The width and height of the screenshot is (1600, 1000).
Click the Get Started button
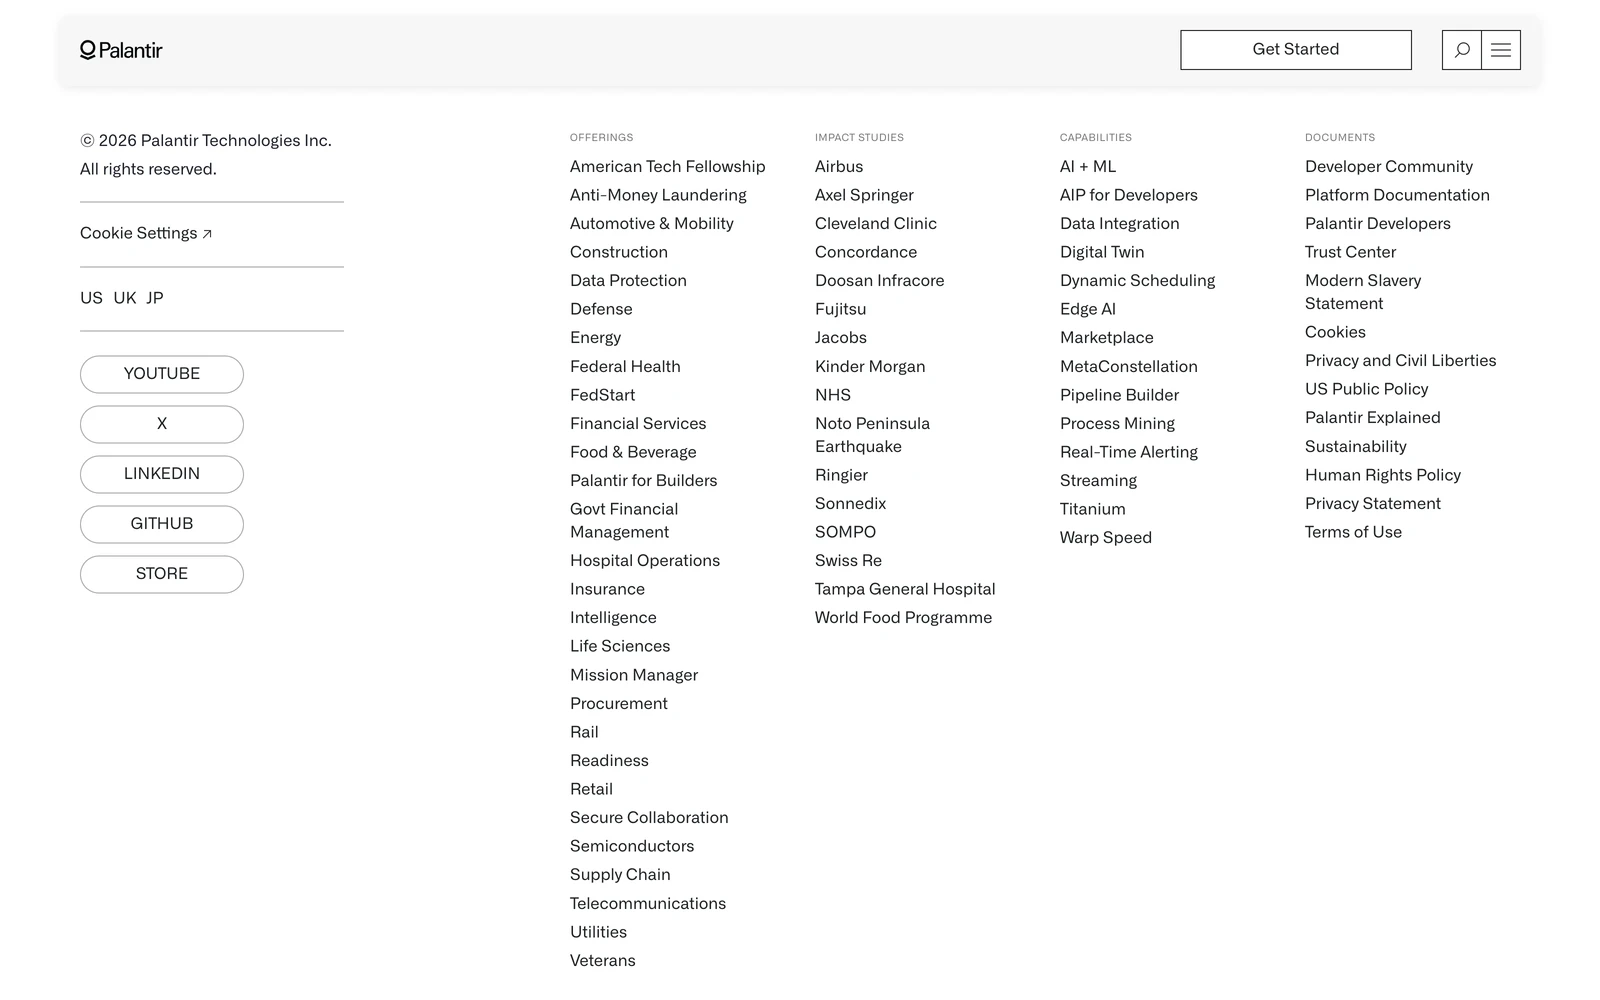[x=1296, y=50]
